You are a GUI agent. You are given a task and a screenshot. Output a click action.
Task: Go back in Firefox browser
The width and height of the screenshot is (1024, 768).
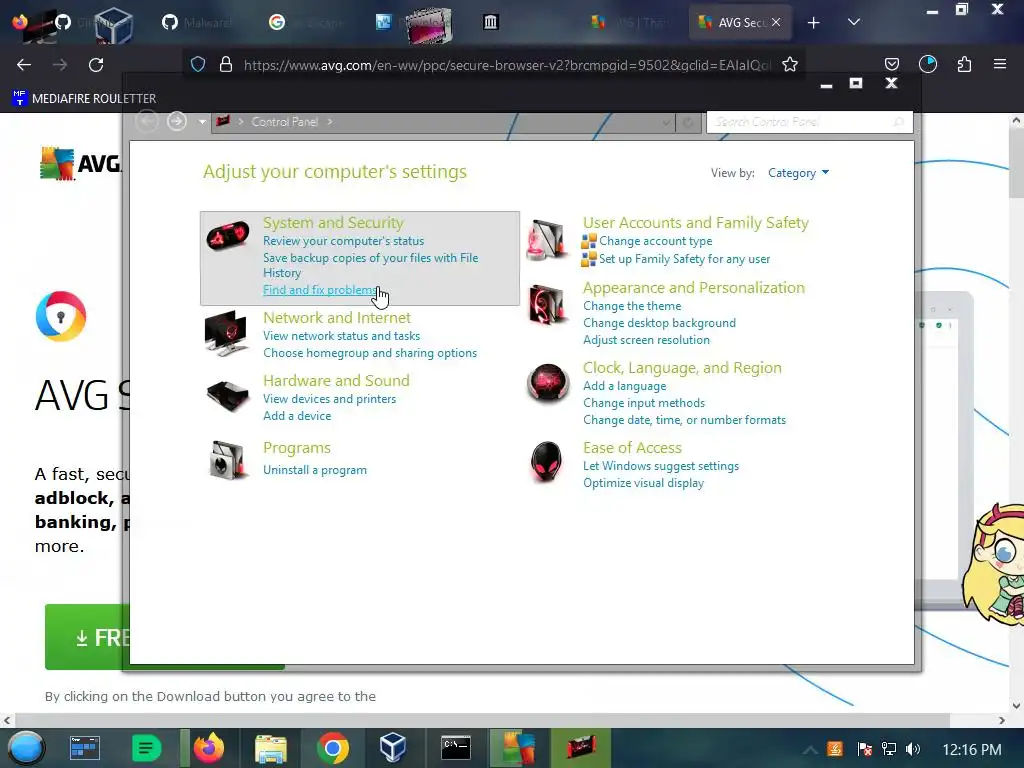pos(24,65)
